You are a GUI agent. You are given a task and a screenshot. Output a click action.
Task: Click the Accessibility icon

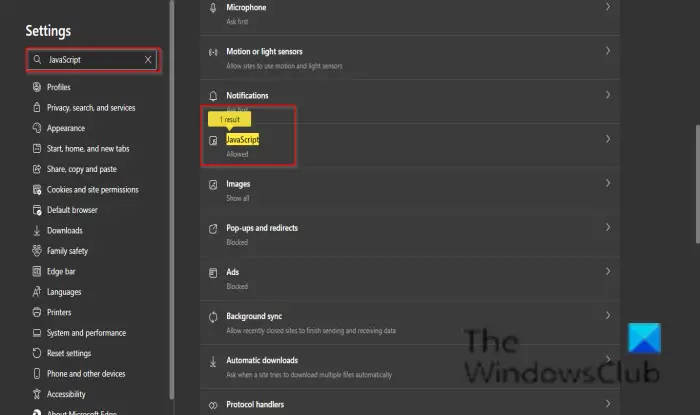(37, 394)
